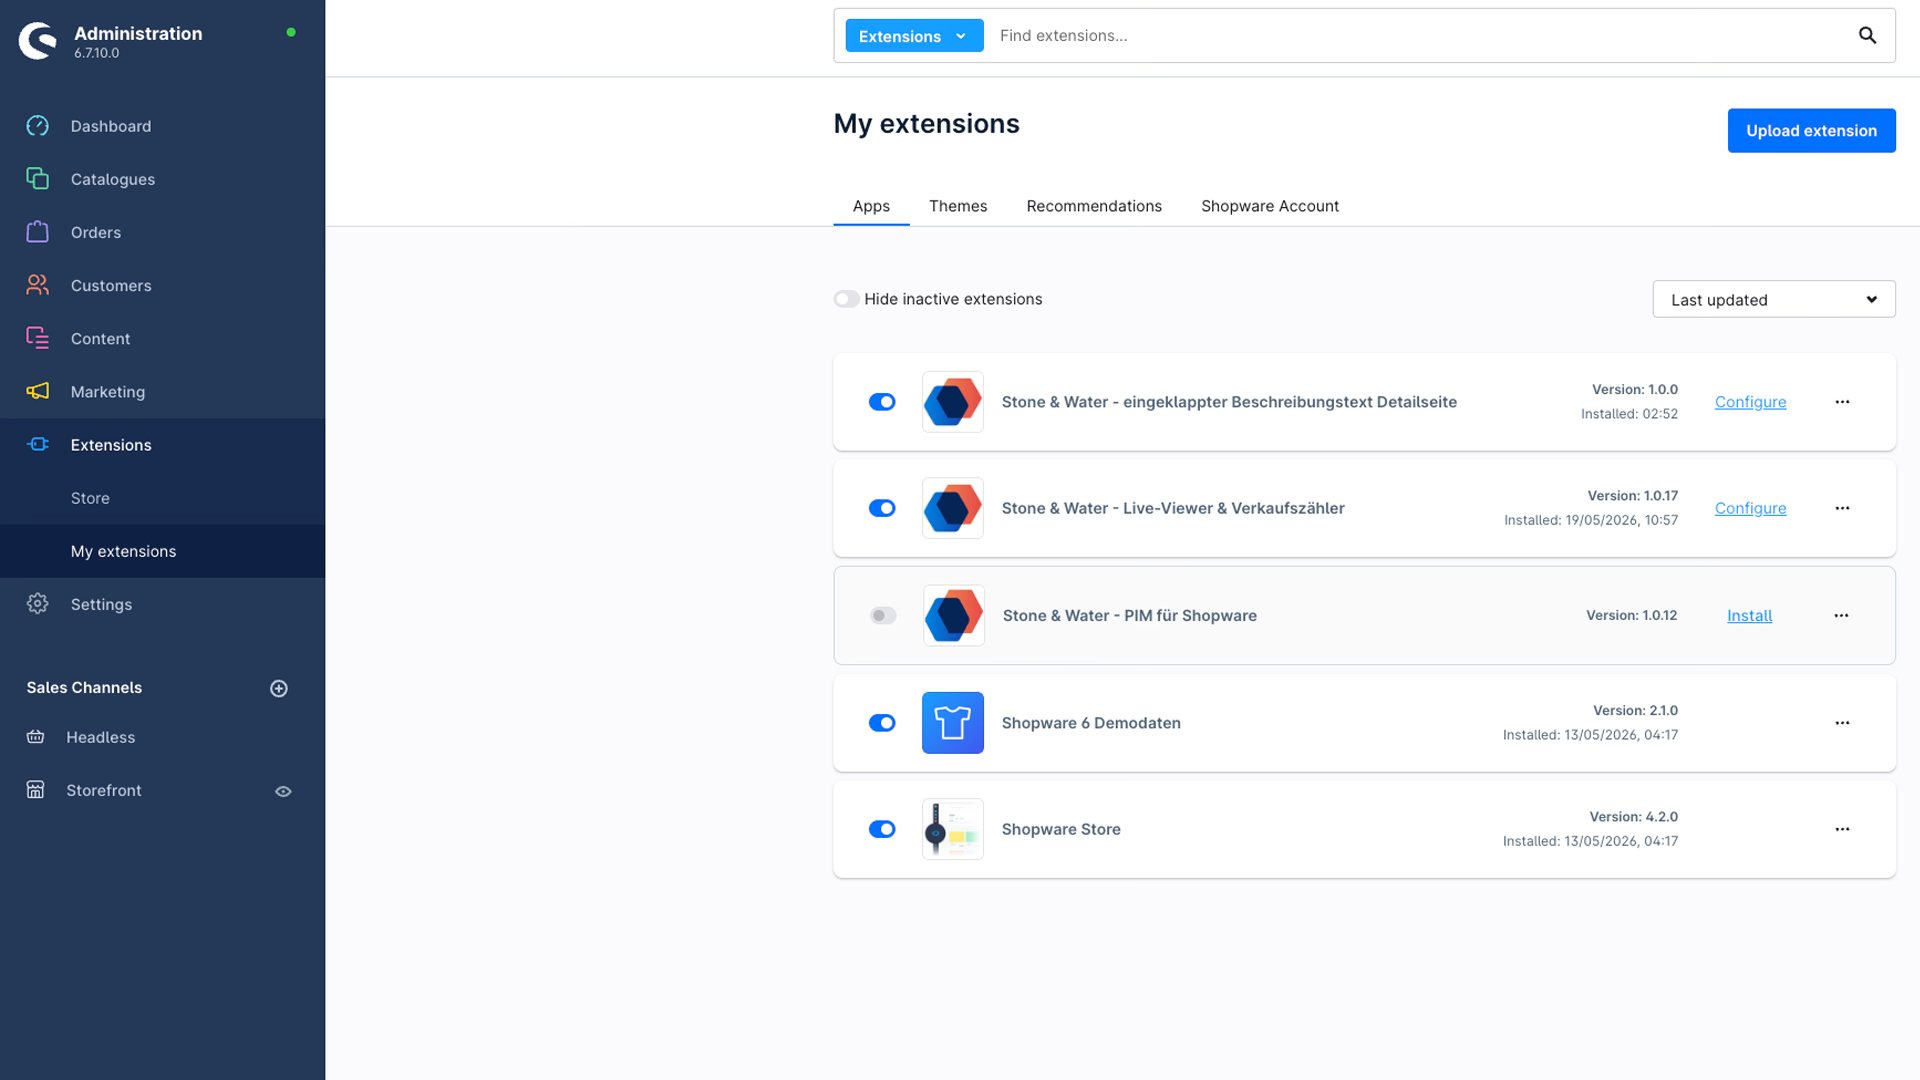Open options menu for Shopware 6 Demodaten
1920x1080 pixels.
click(x=1842, y=723)
